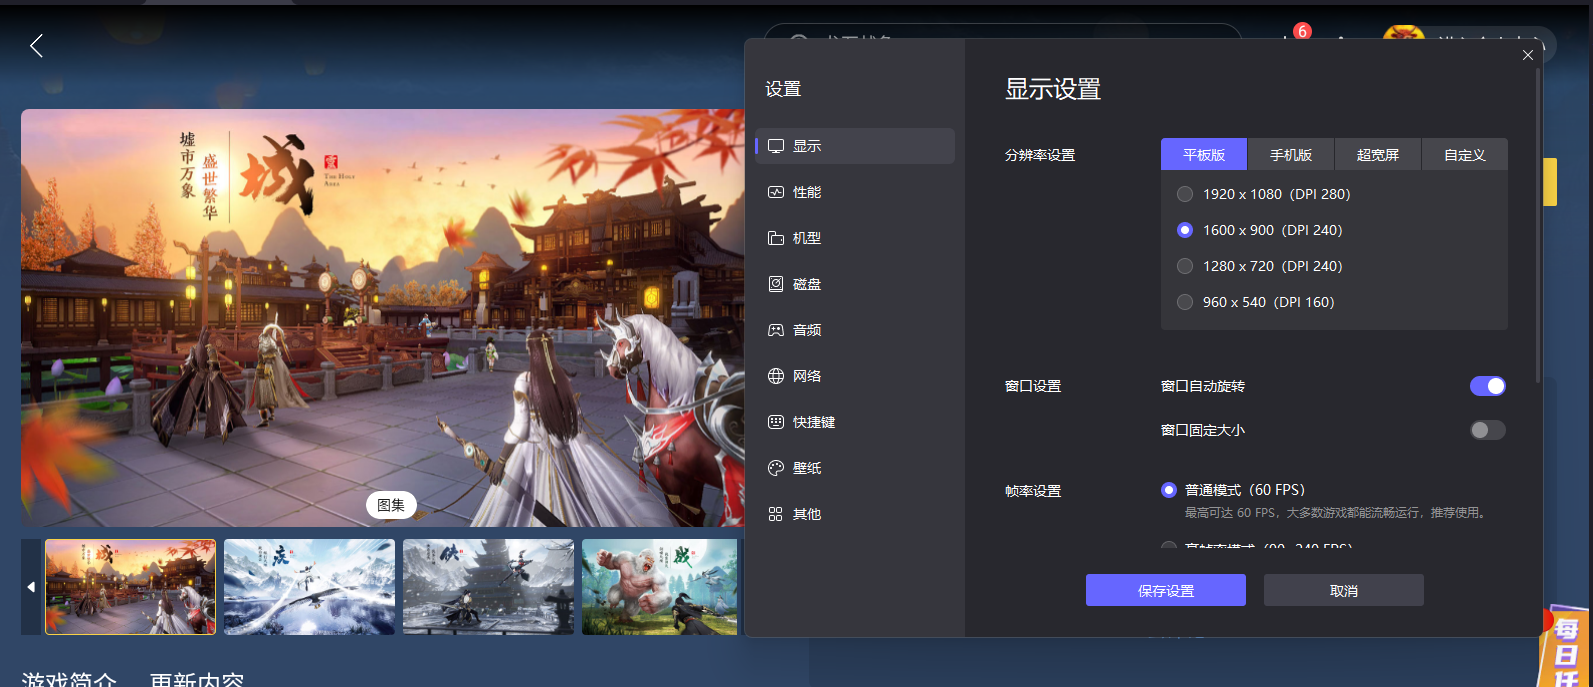Open the 快捷键 settings section
Image resolution: width=1593 pixels, height=687 pixels.
click(x=856, y=422)
